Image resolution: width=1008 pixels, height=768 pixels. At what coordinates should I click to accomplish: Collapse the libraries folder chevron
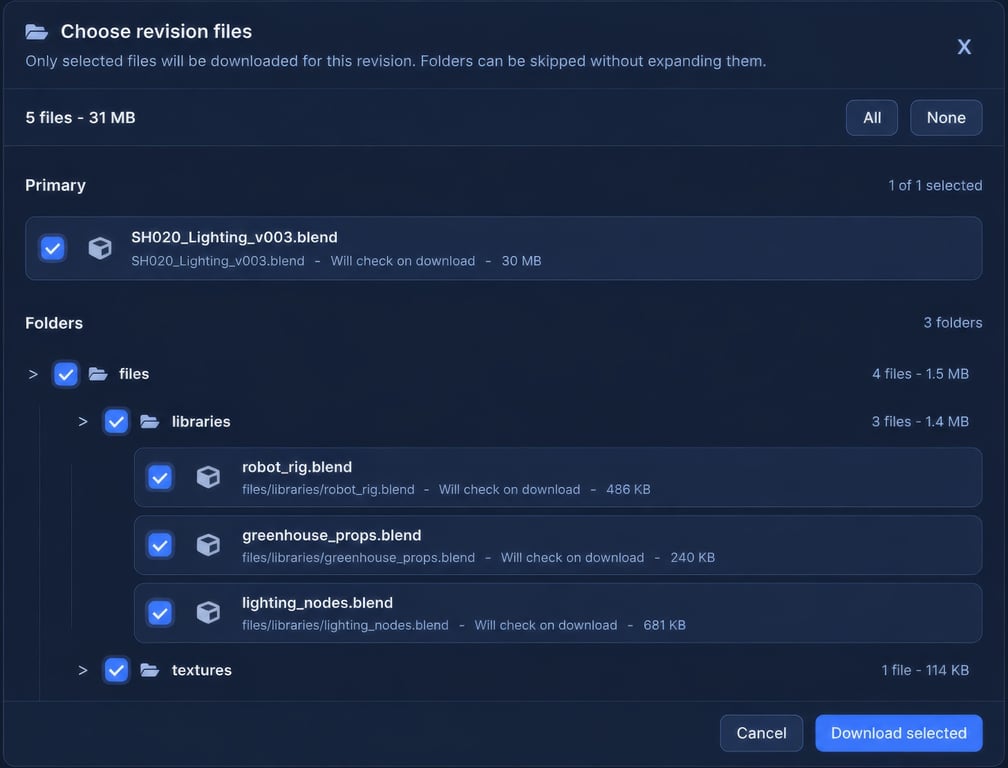click(x=83, y=422)
